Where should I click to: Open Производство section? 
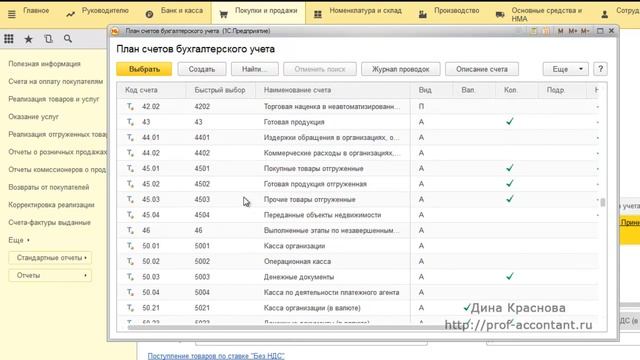(x=456, y=11)
